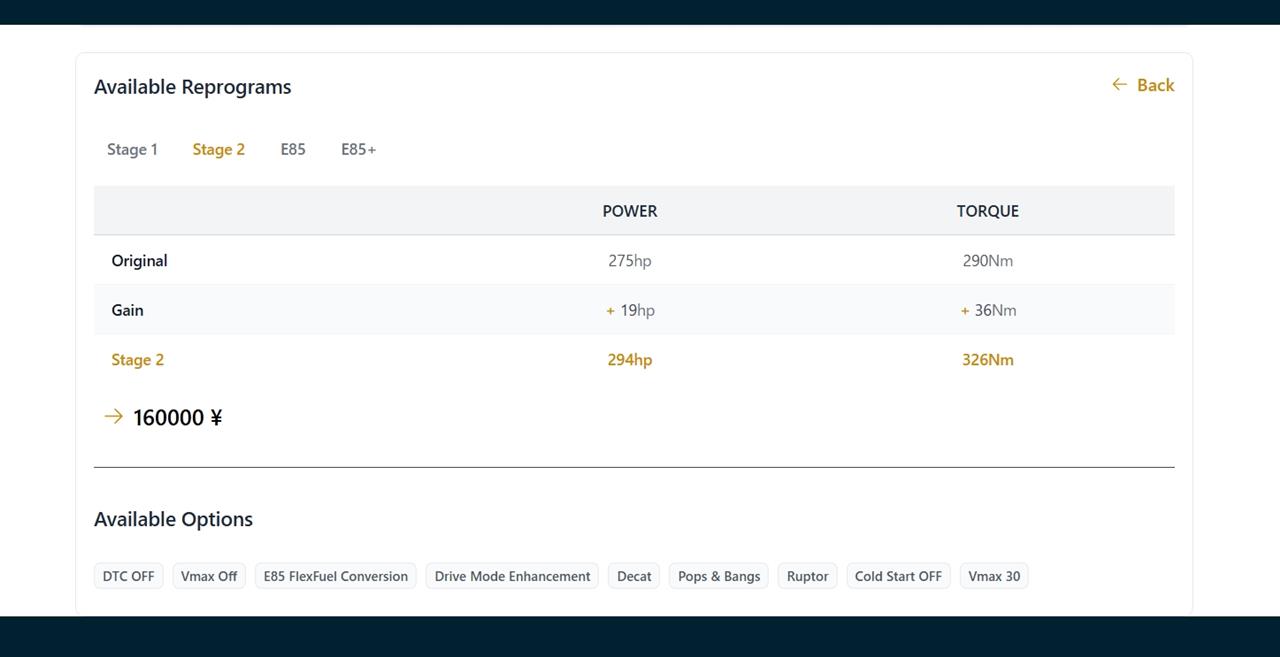1280x657 pixels.
Task: Click the Cold Start OFF tag
Action: [x=898, y=576]
